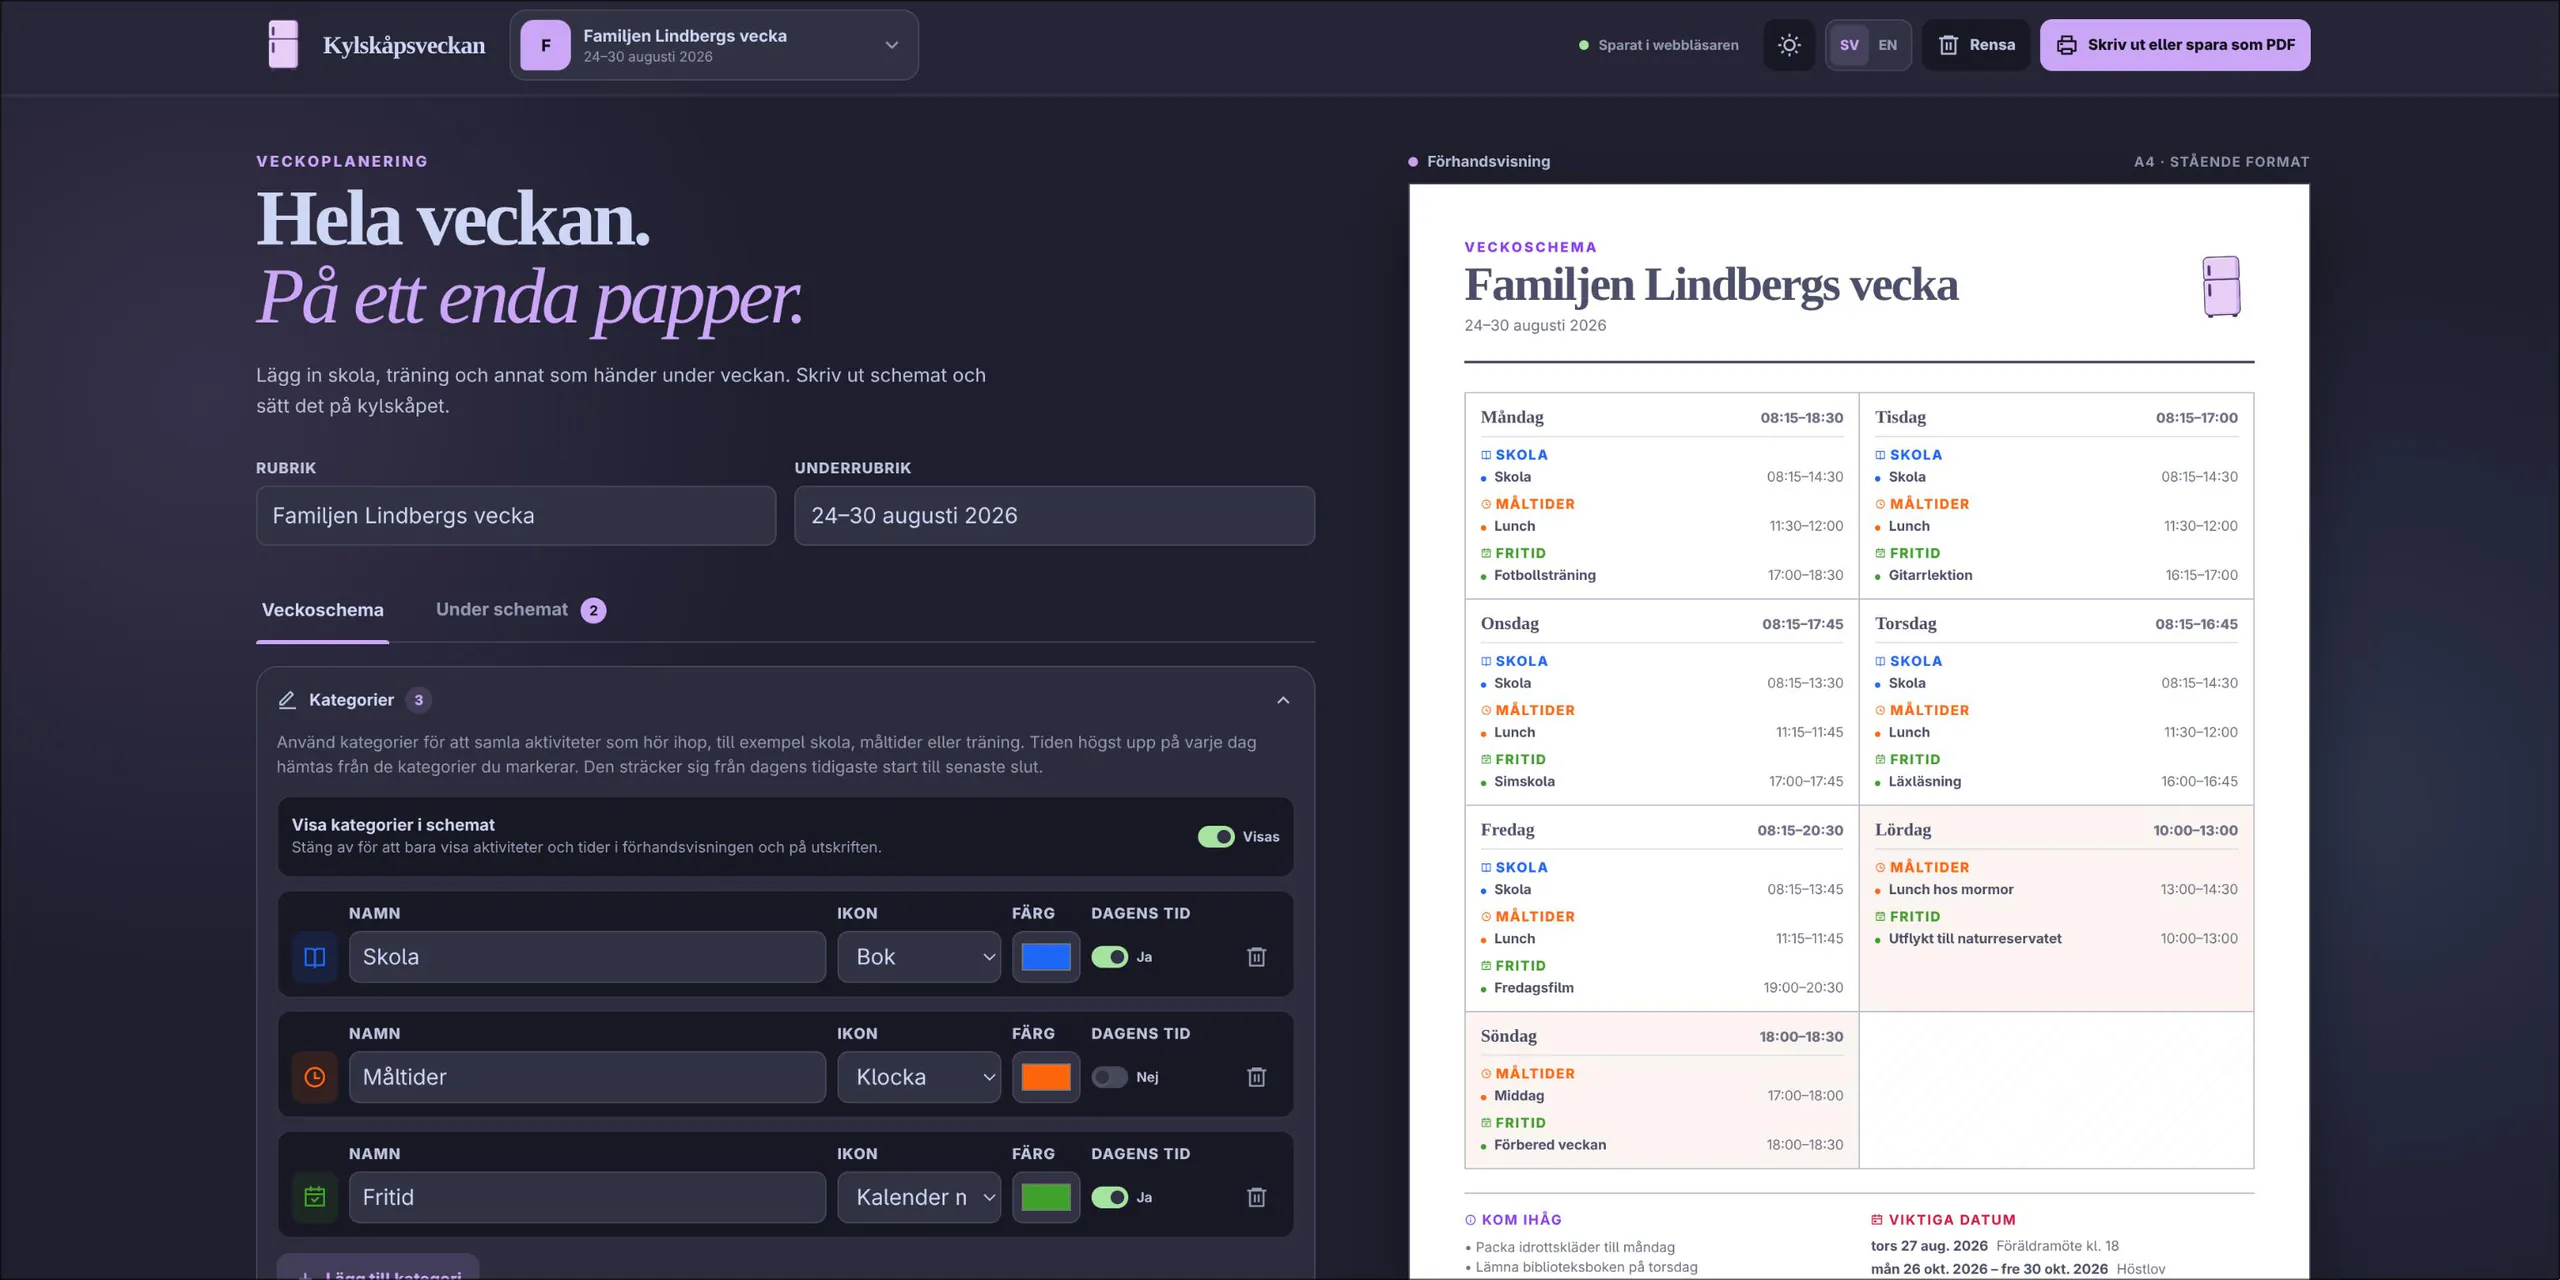Open the blue color swatch for Skola
The width and height of the screenshot is (2560, 1280).
(x=1046, y=957)
